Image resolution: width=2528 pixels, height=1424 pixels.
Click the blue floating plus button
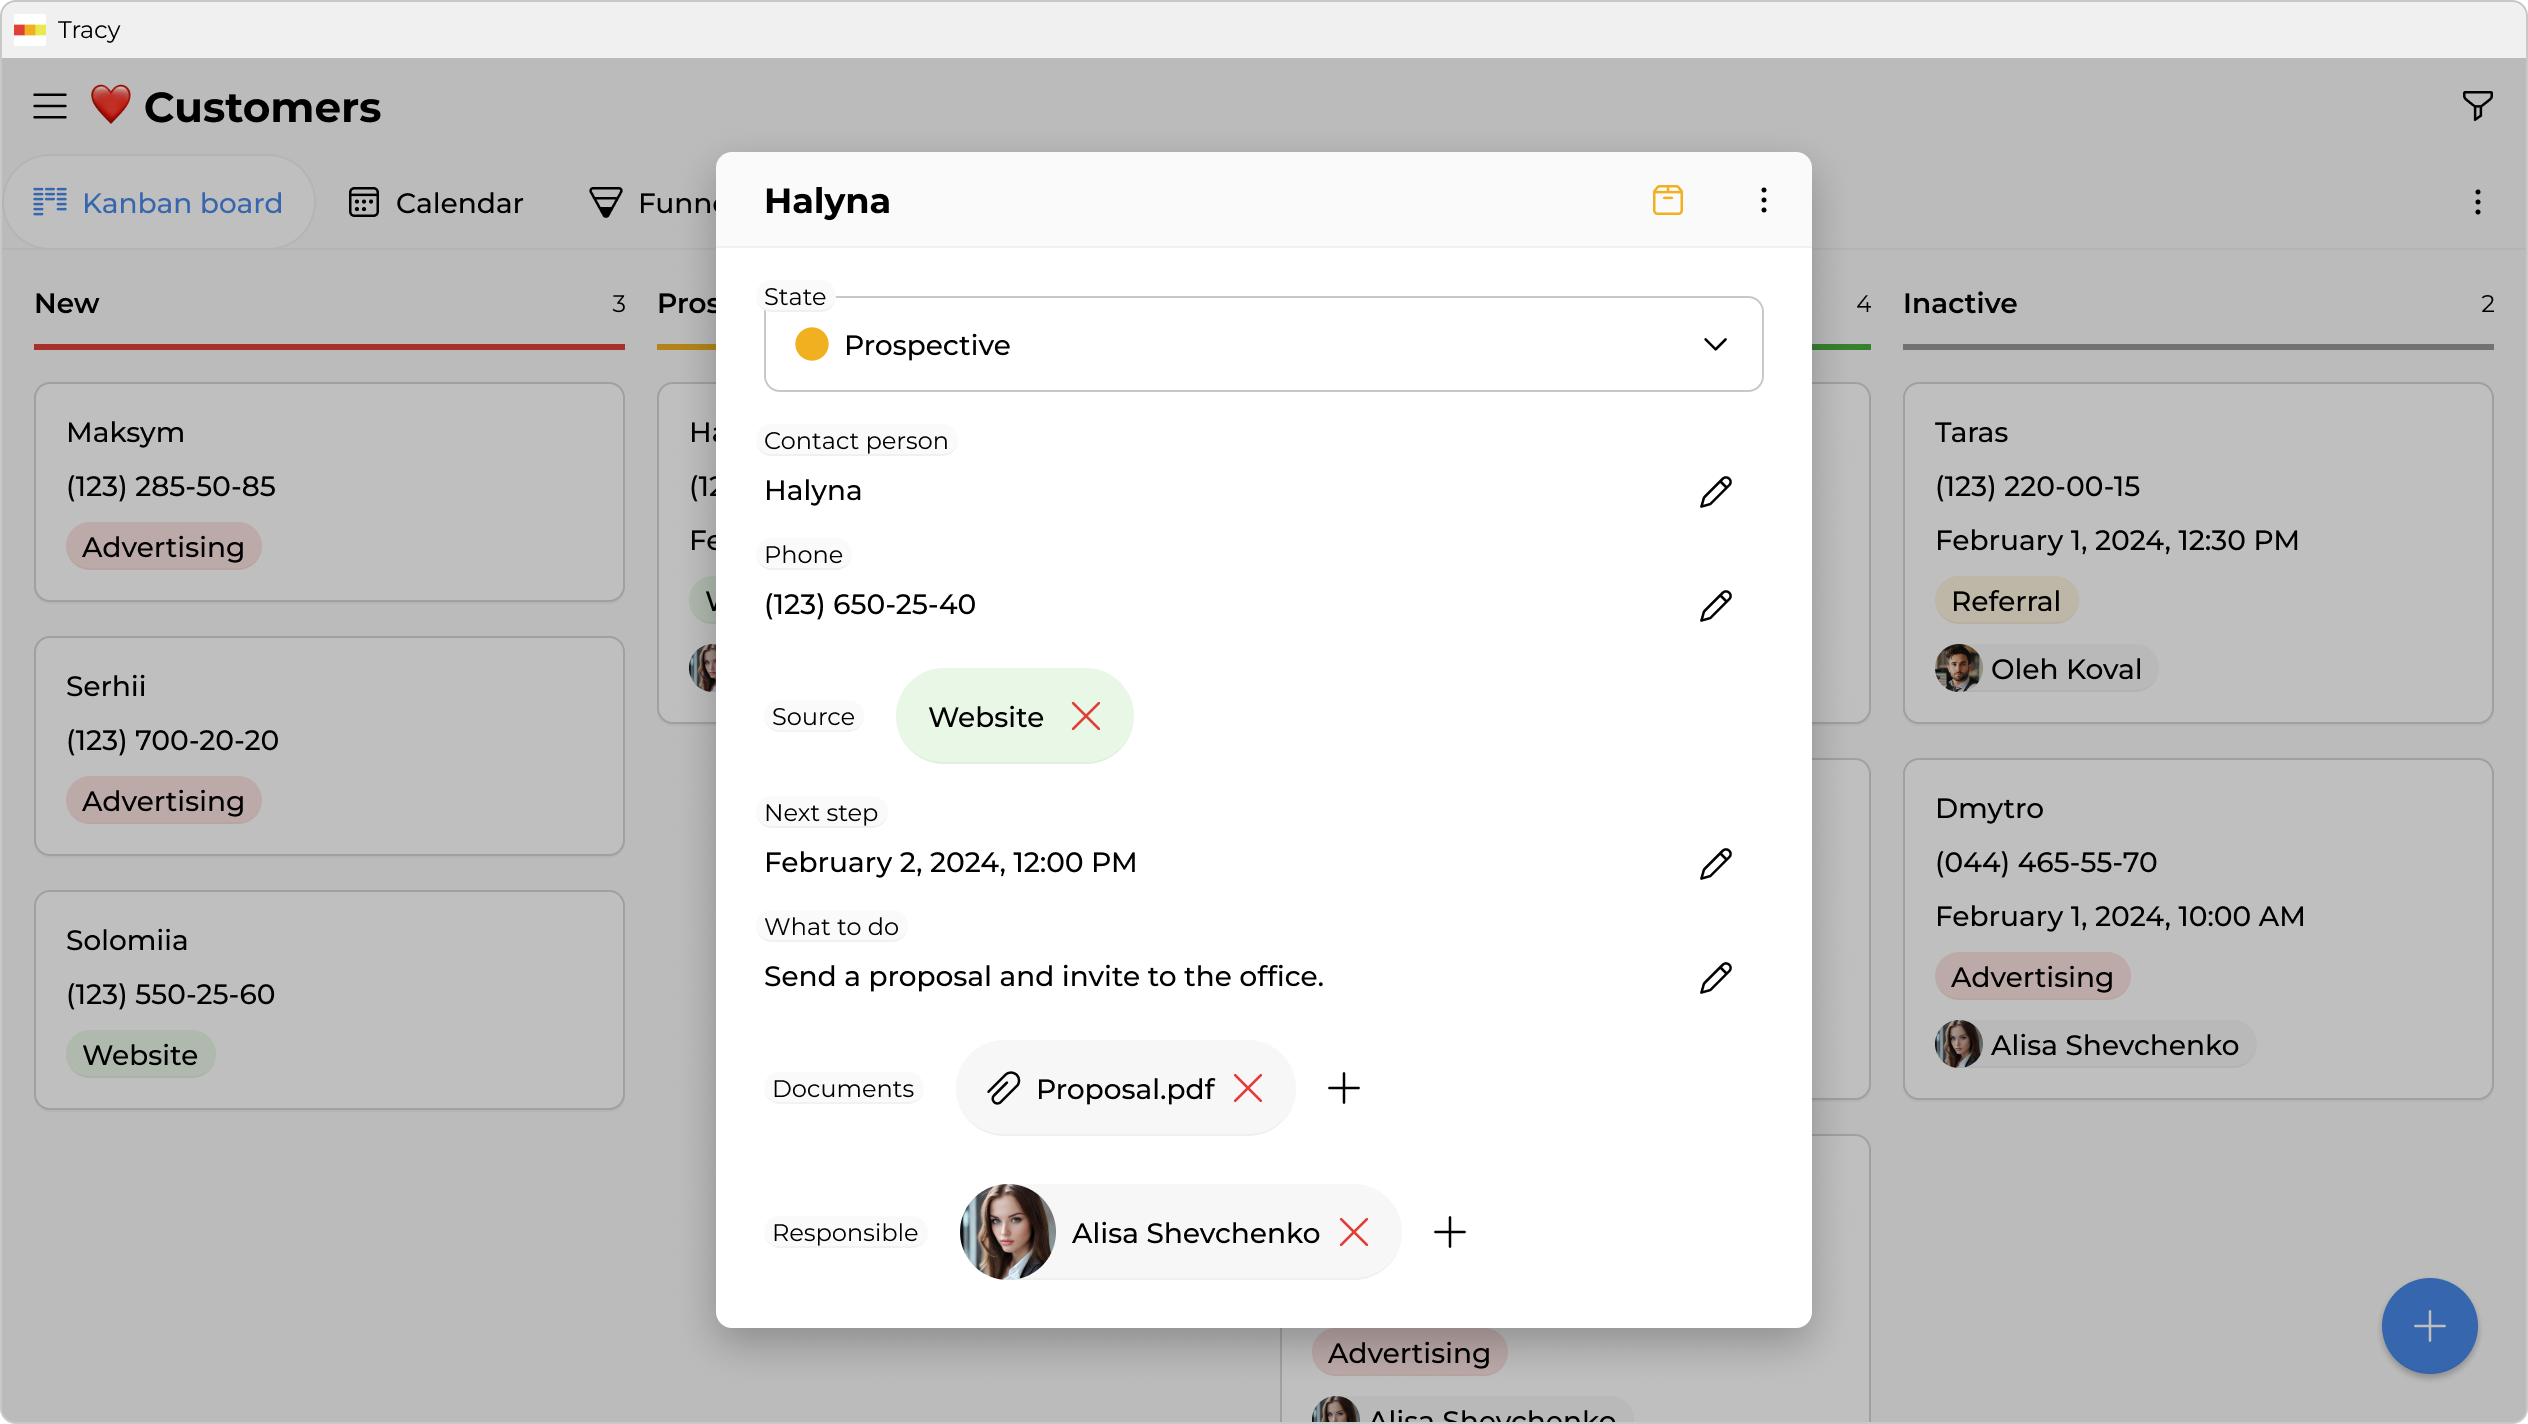pyautogui.click(x=2429, y=1326)
